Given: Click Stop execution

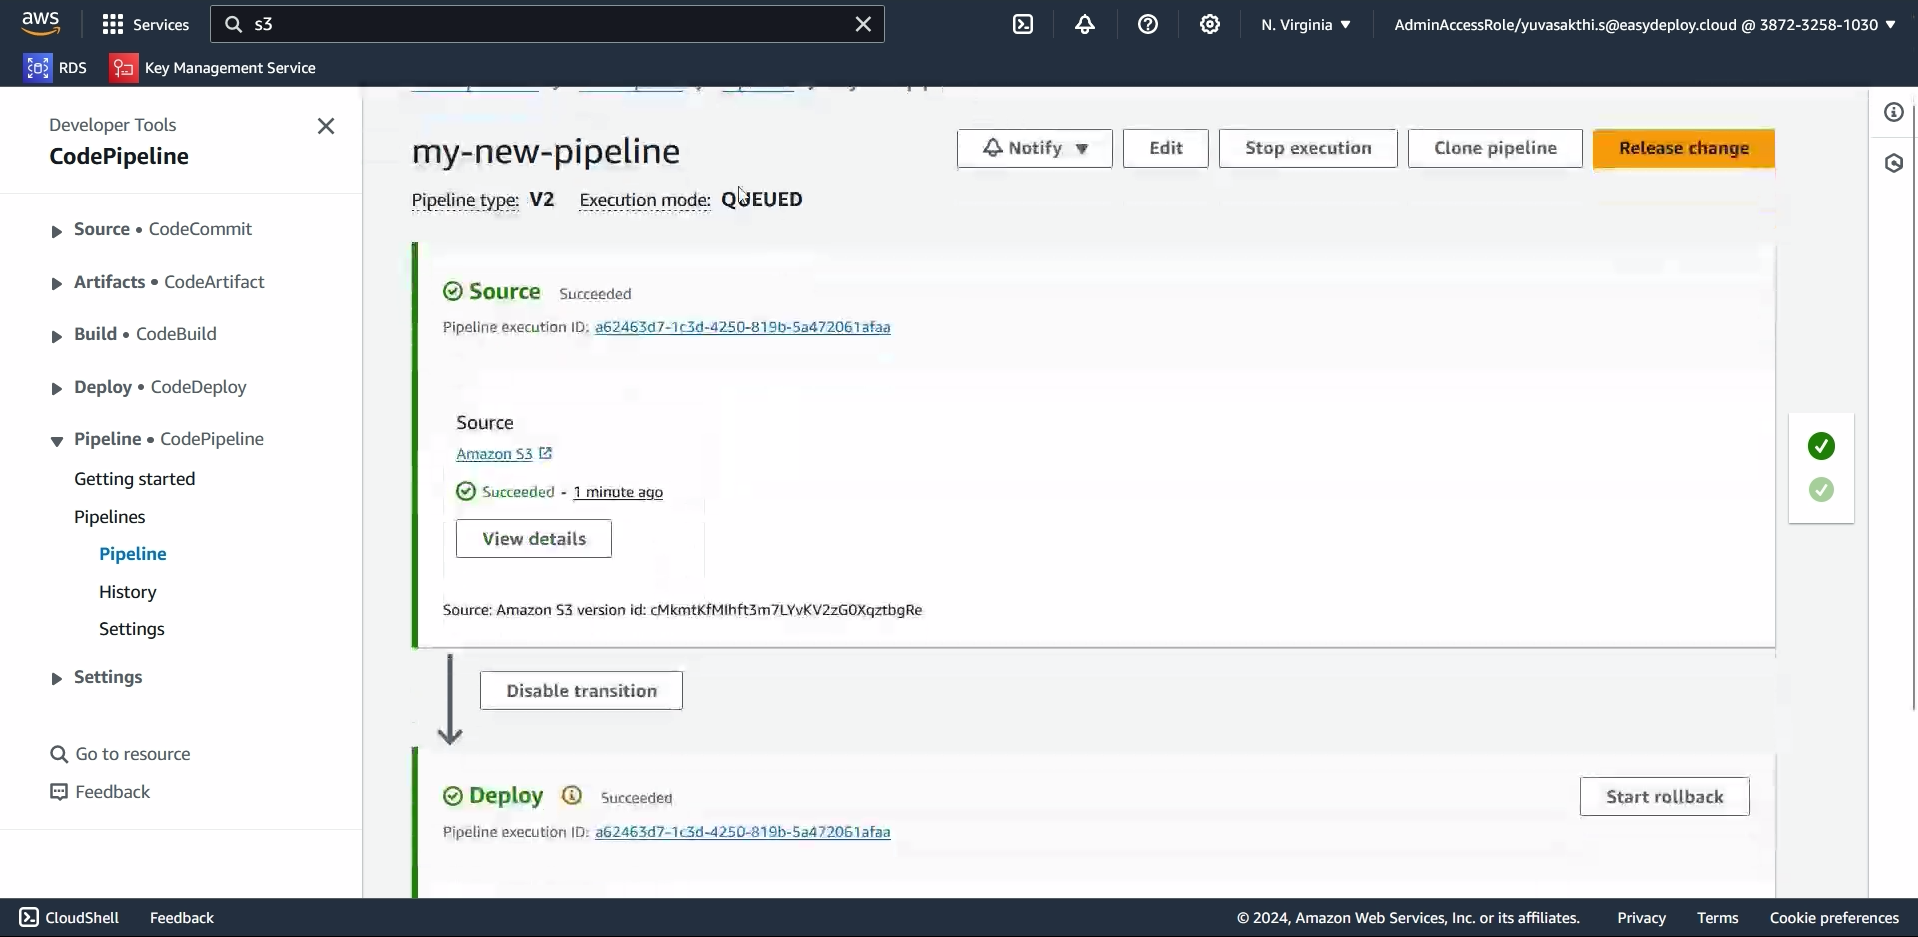Looking at the screenshot, I should 1308,148.
